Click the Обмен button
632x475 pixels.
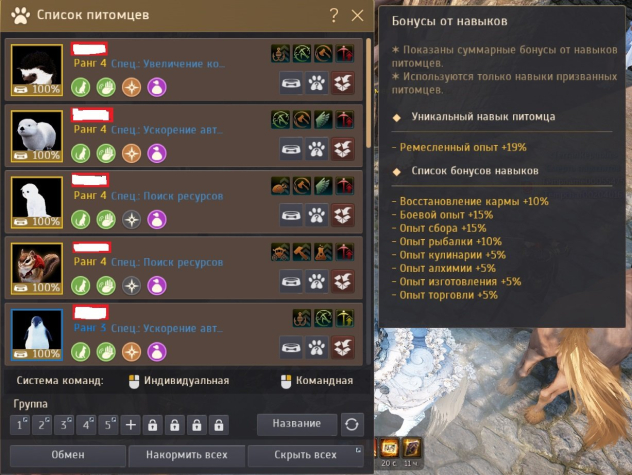click(68, 455)
